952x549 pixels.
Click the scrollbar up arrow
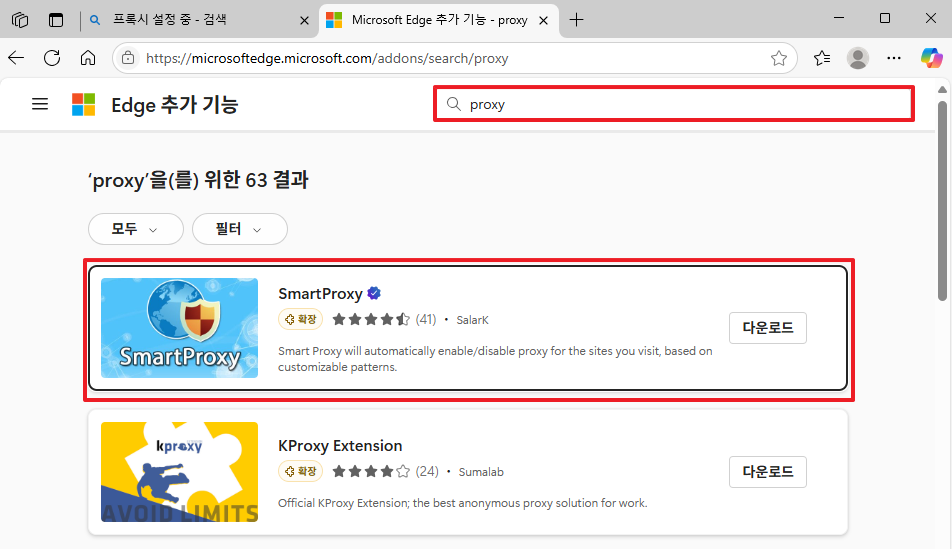pos(942,89)
